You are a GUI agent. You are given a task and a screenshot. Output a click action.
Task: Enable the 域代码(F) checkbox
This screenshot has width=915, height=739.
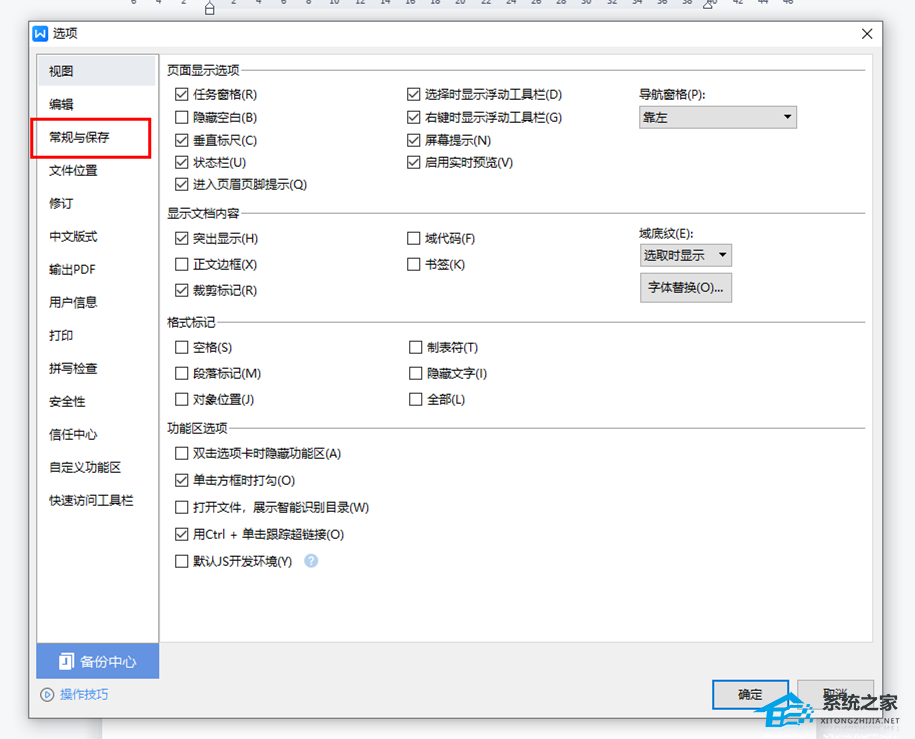tap(414, 238)
